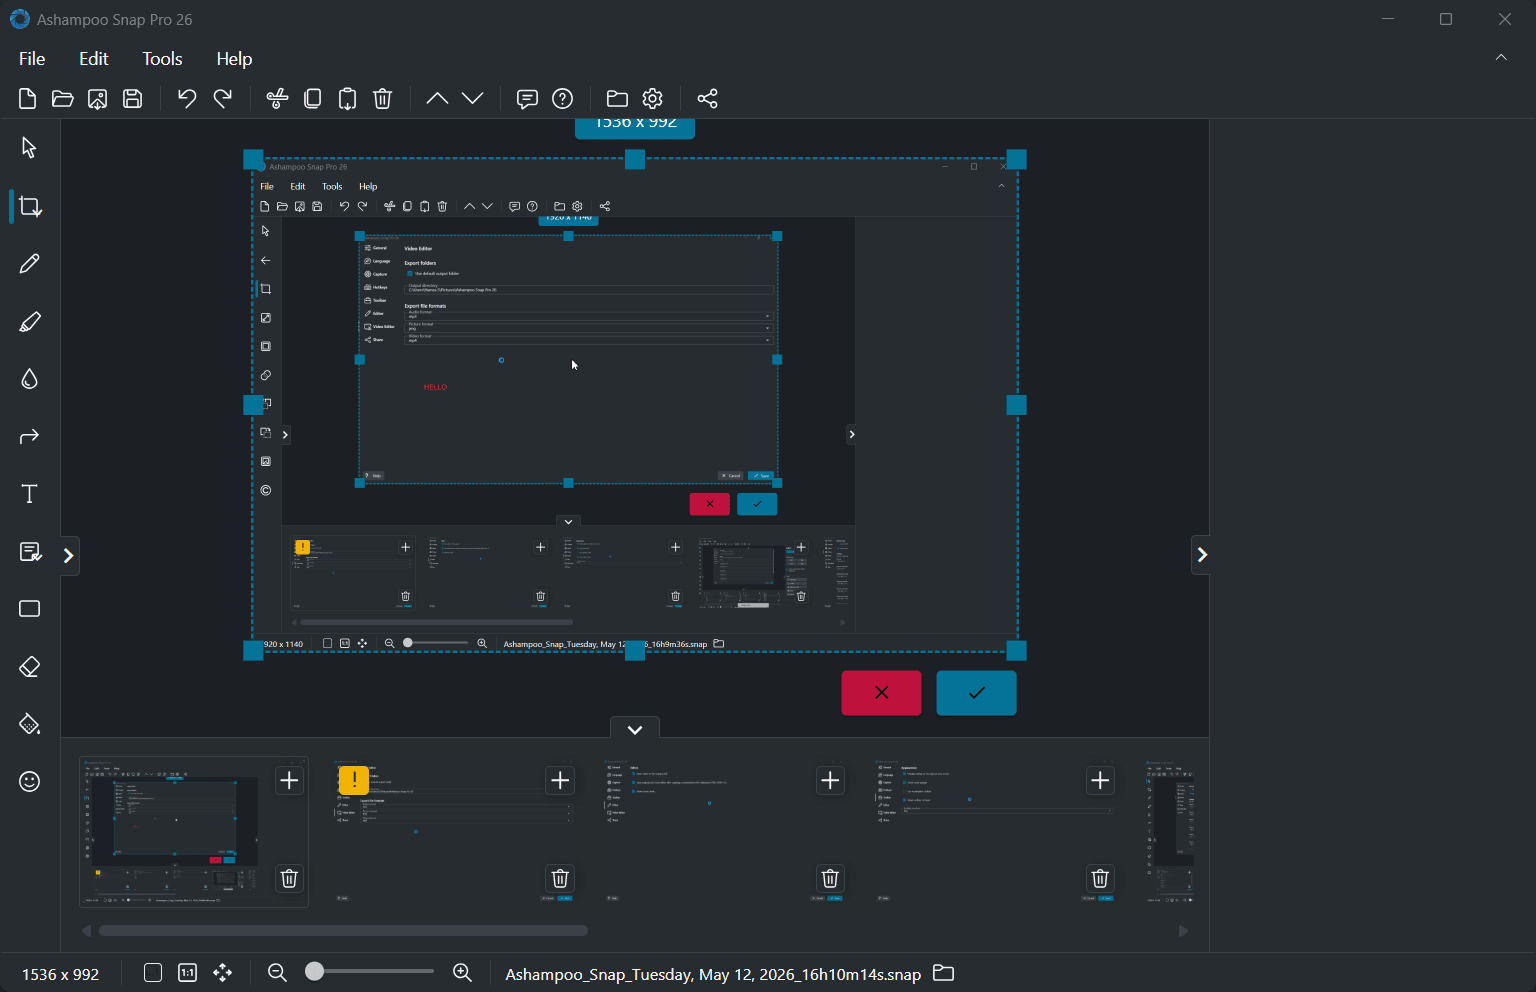1536x992 pixels.
Task: Save the current snap with the floppy icon
Action: pyautogui.click(x=132, y=98)
